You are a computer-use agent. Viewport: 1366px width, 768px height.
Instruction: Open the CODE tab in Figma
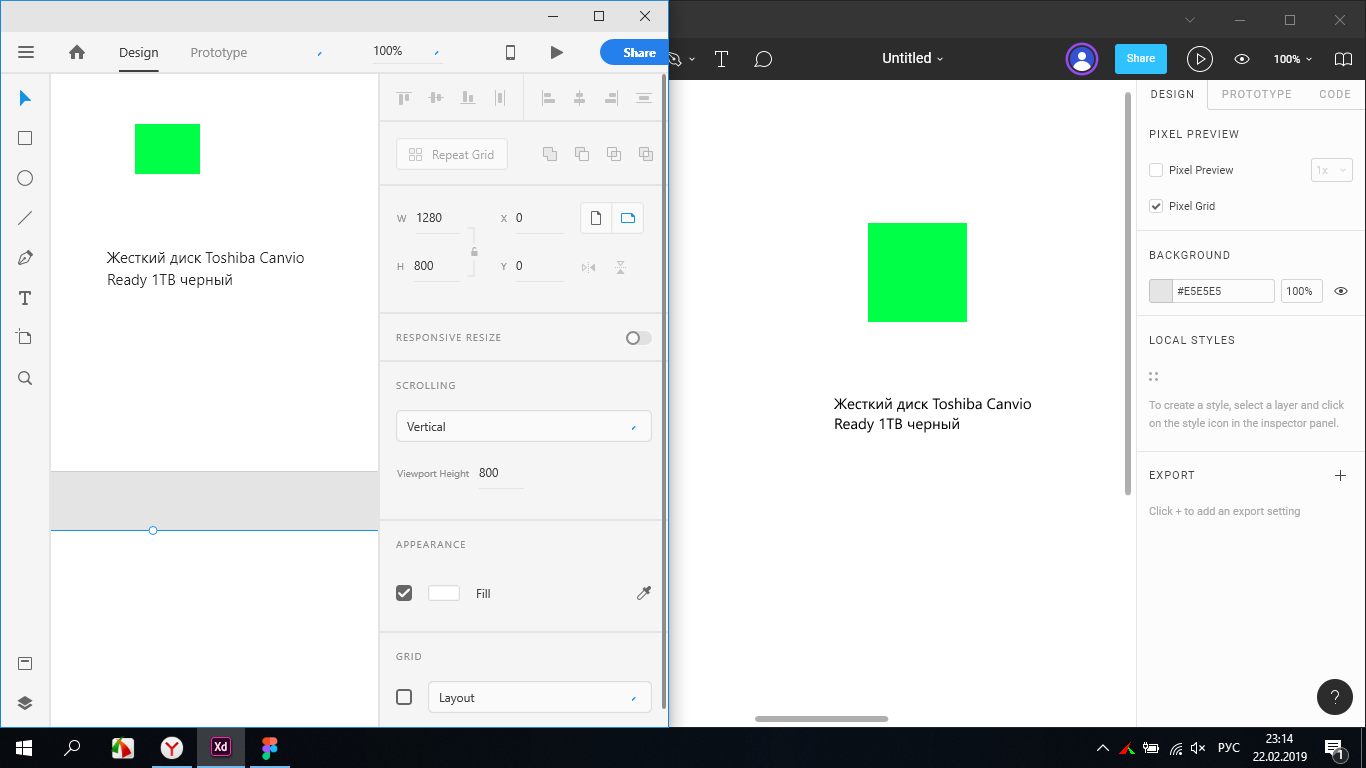coord(1335,94)
